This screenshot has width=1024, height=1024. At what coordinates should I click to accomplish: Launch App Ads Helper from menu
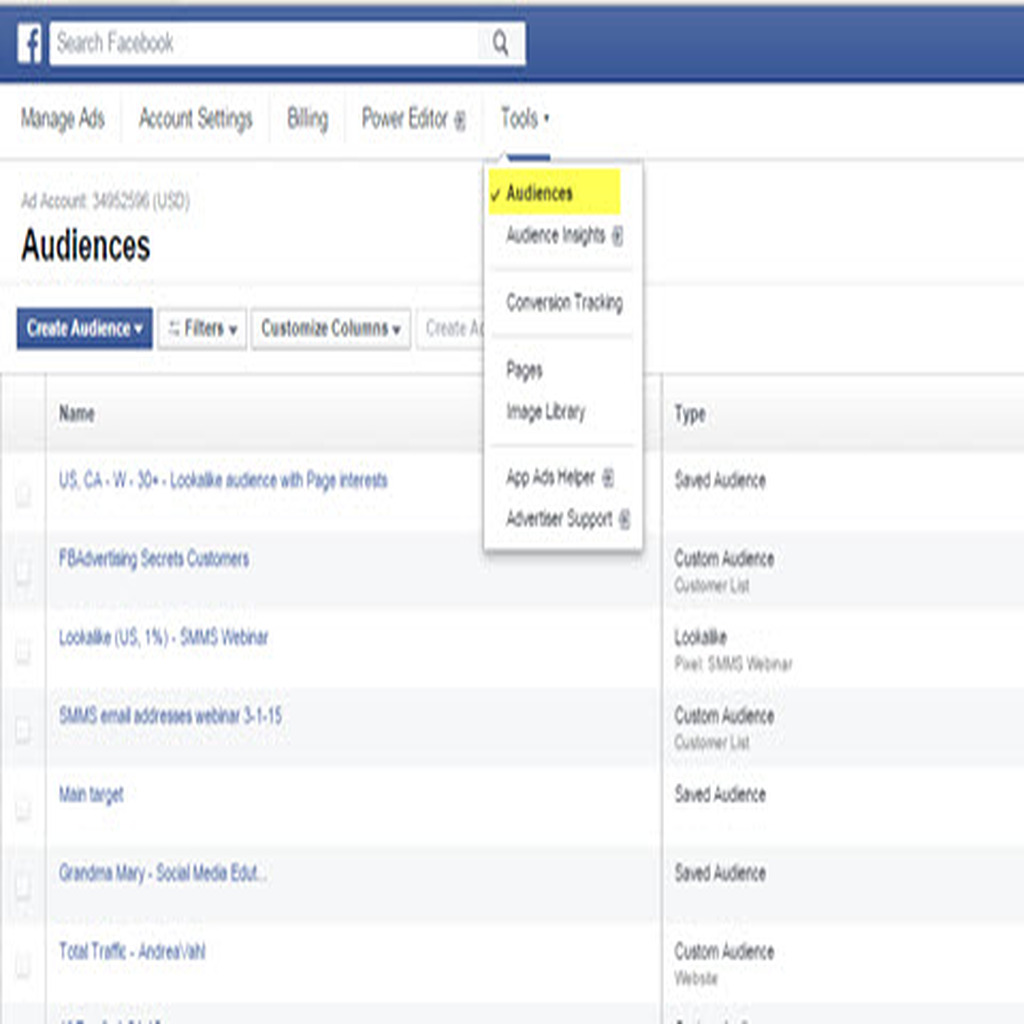coord(560,477)
